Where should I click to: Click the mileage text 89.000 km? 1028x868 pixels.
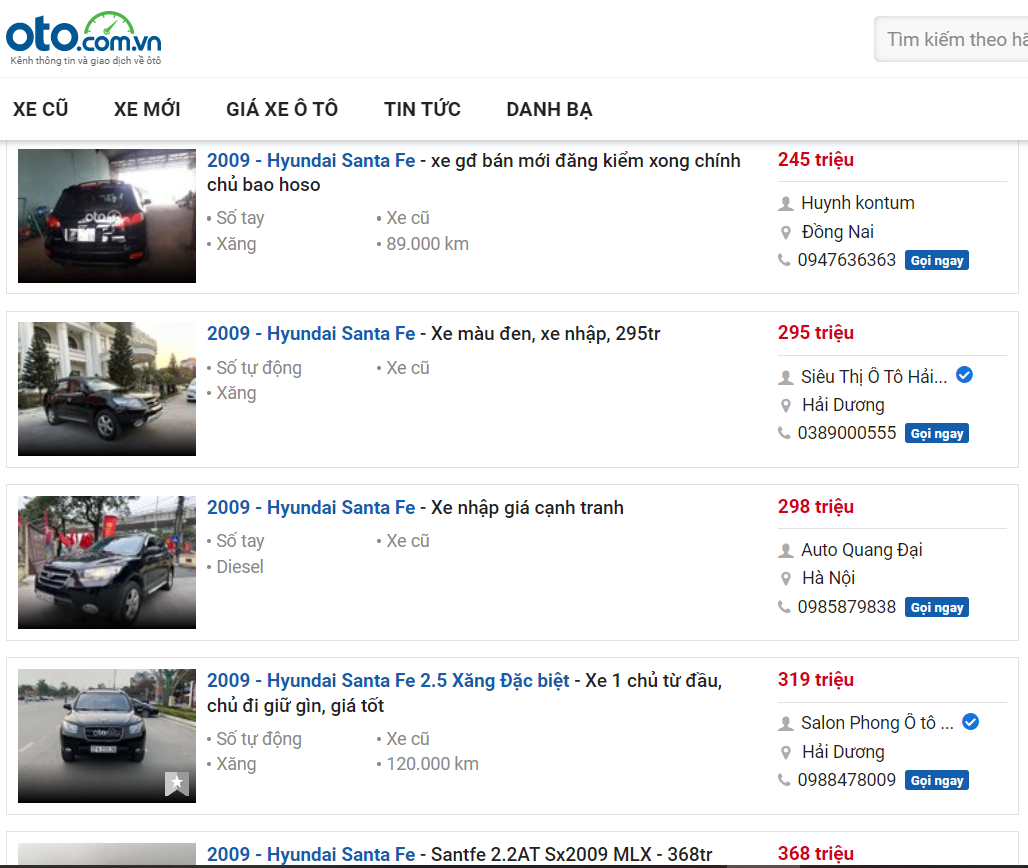click(427, 244)
